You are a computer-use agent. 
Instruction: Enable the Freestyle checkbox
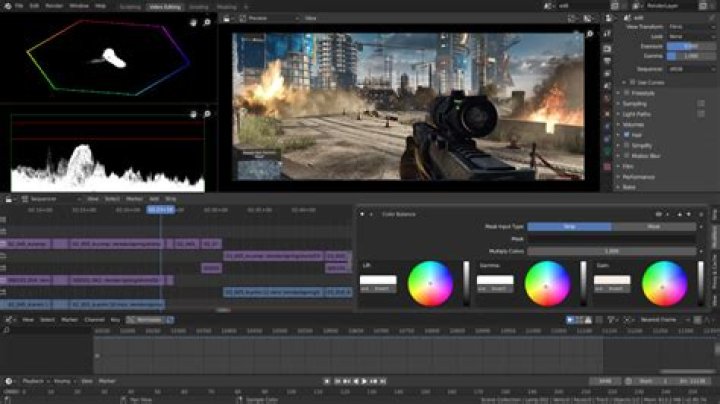coord(627,93)
